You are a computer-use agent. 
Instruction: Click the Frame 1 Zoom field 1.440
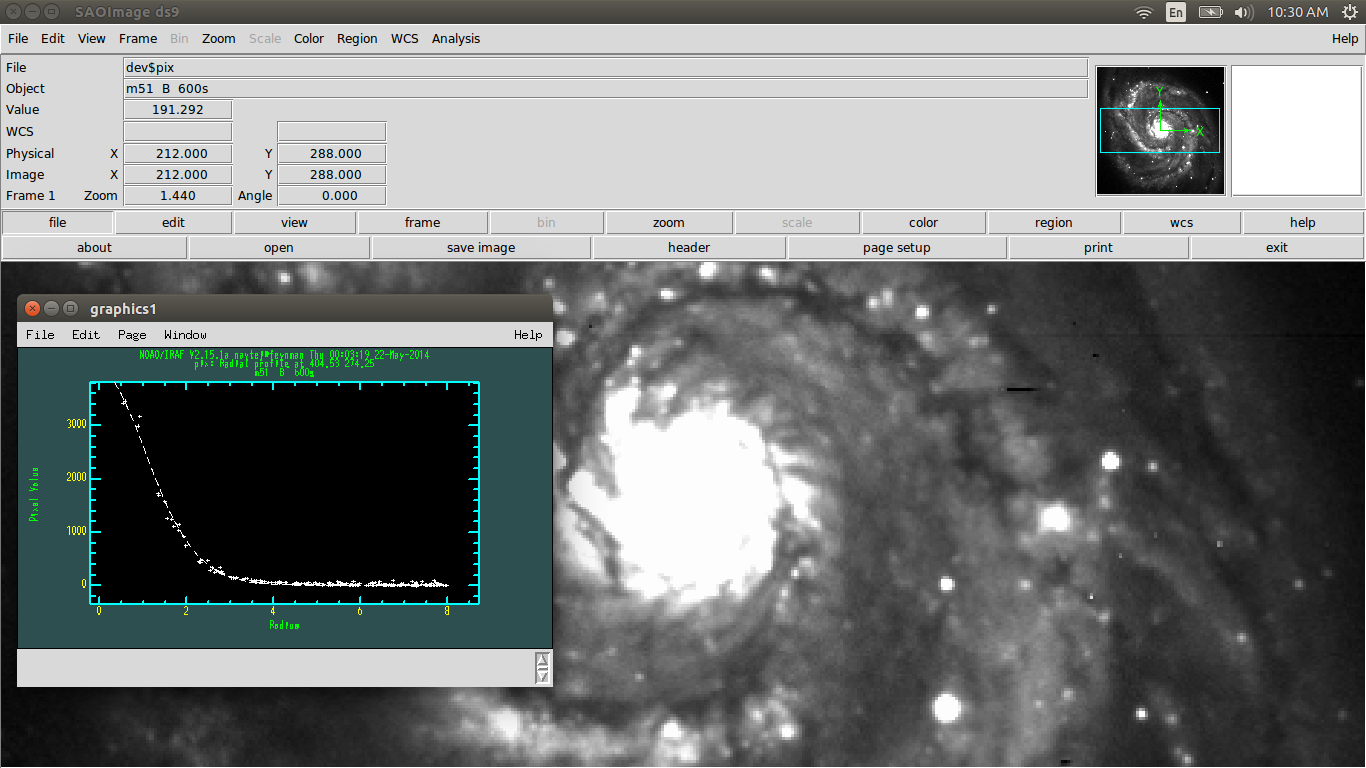(x=178, y=196)
